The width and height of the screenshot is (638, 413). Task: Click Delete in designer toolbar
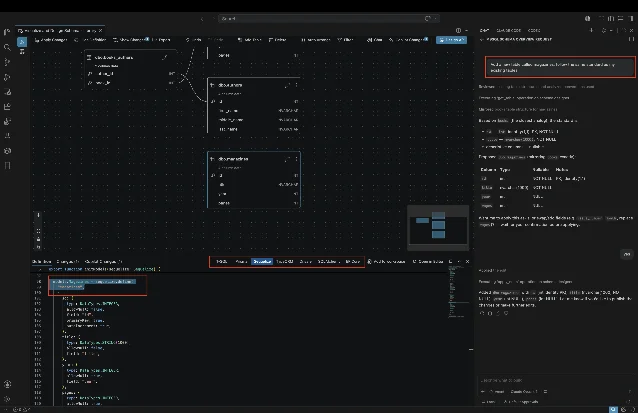[x=277, y=39]
